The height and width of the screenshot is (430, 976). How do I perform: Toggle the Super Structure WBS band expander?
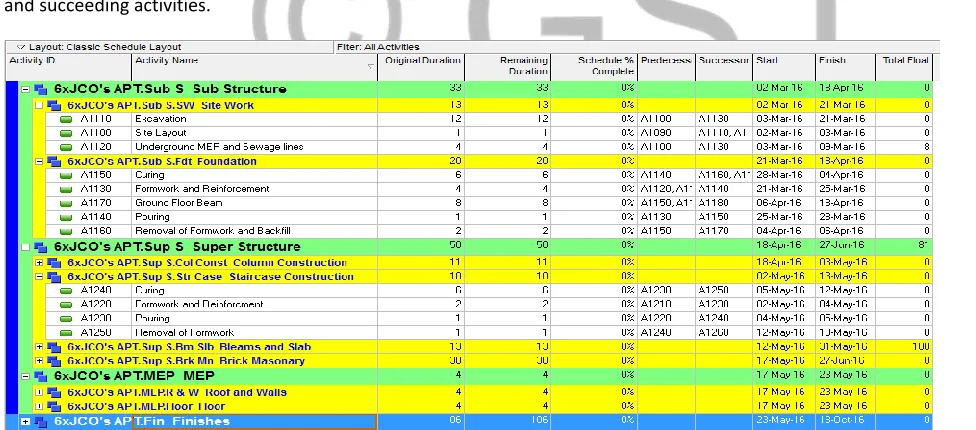point(26,247)
